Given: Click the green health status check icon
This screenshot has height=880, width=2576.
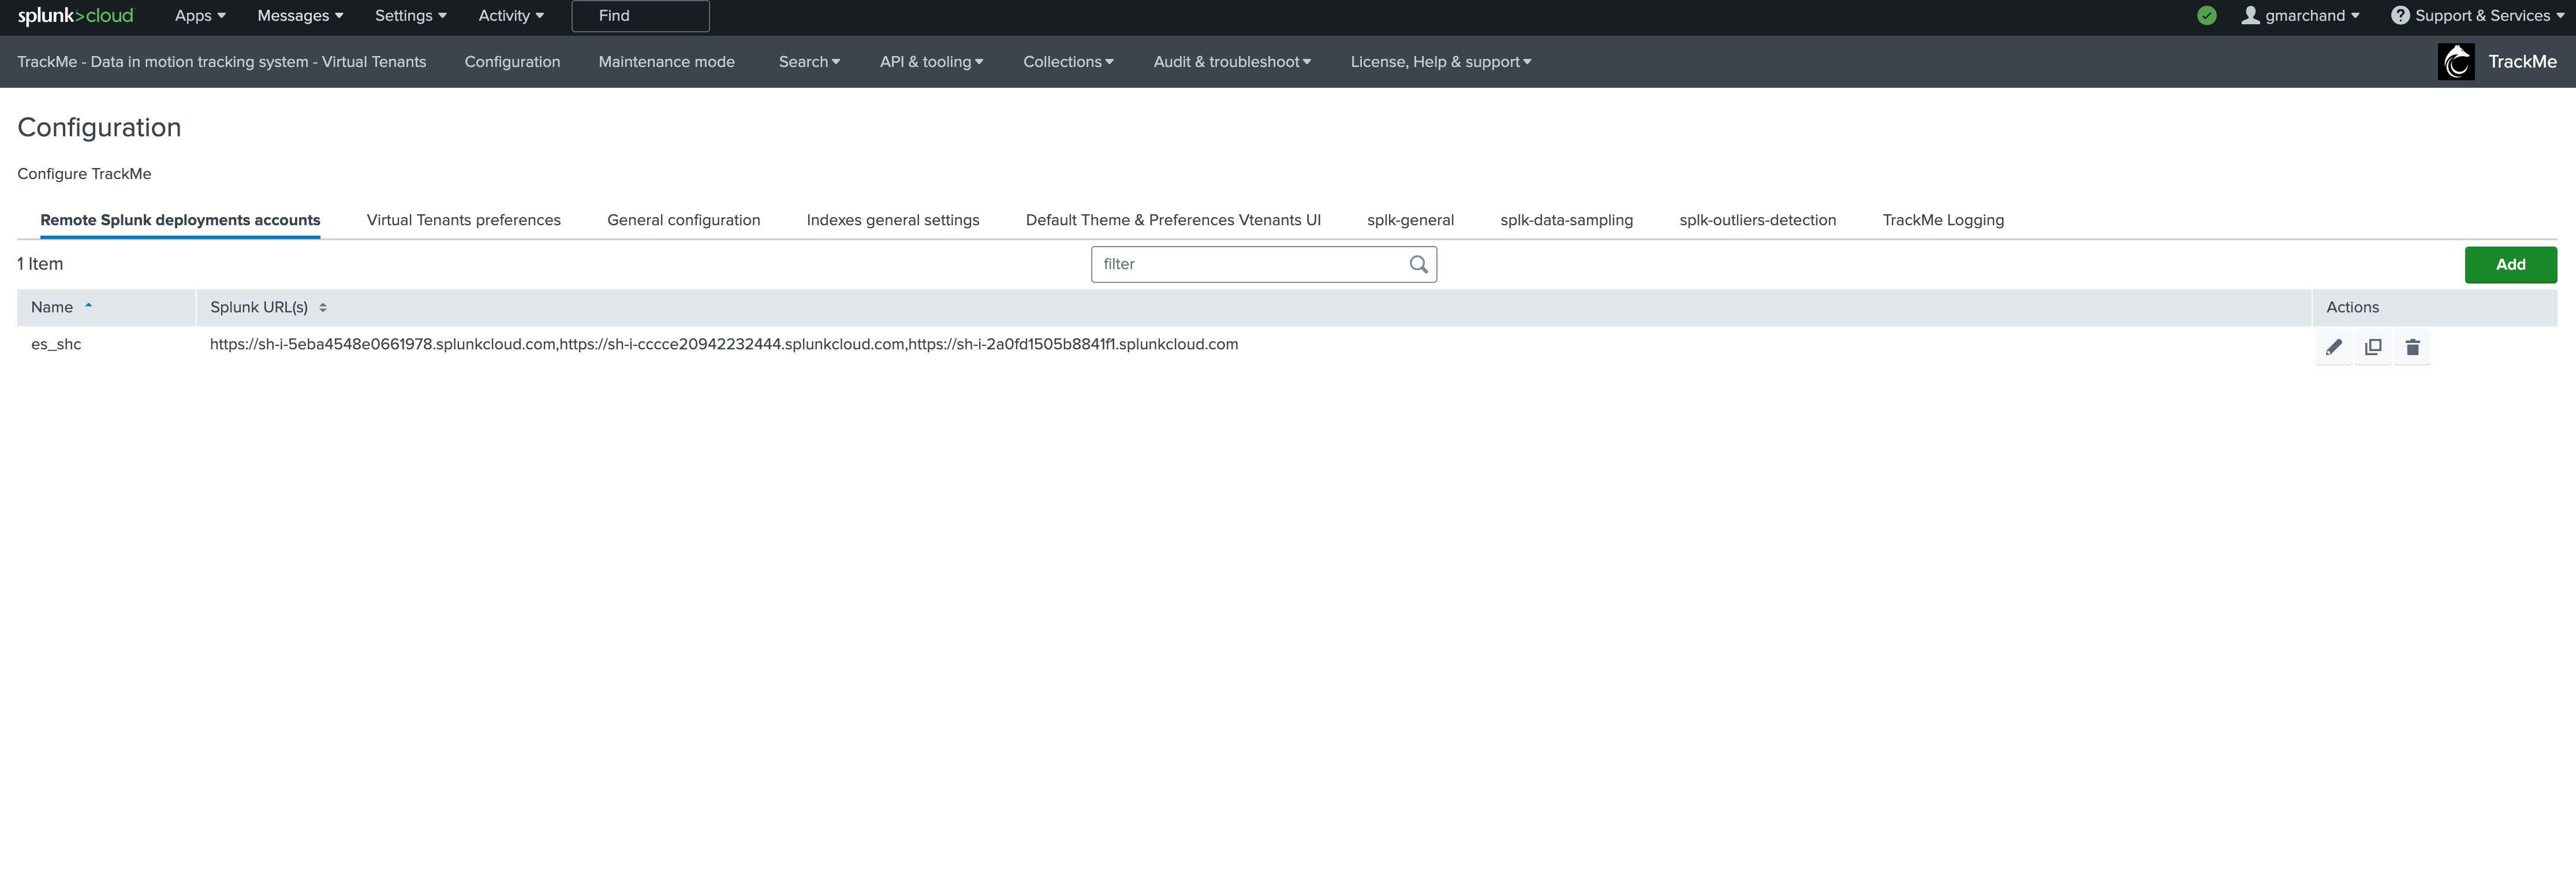Looking at the screenshot, I should (2206, 16).
